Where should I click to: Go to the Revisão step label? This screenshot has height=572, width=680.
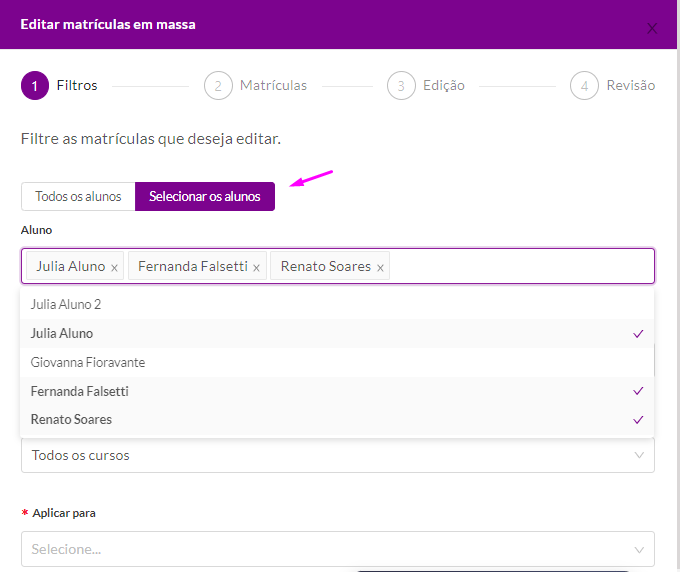pos(630,86)
